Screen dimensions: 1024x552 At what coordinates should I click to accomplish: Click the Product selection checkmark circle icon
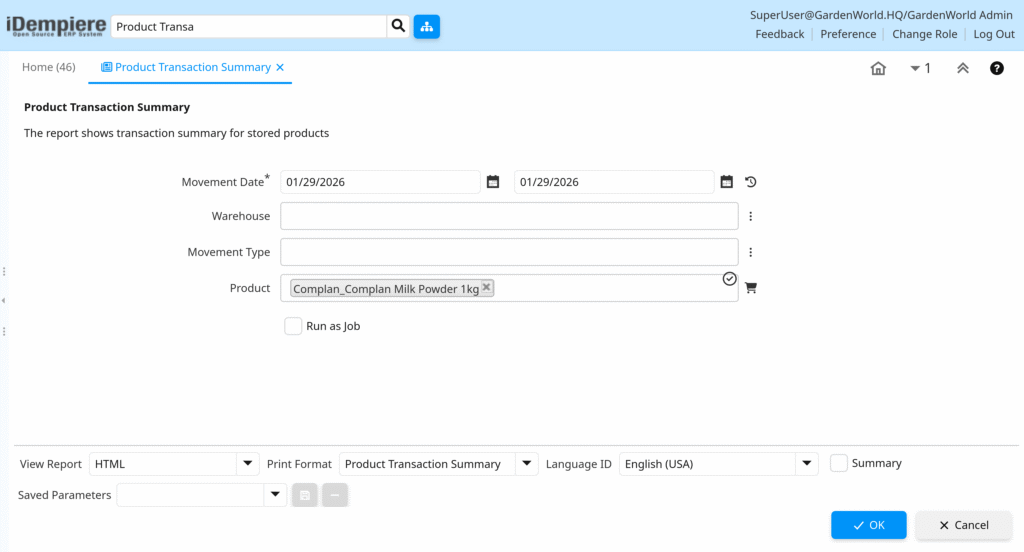pos(729,279)
